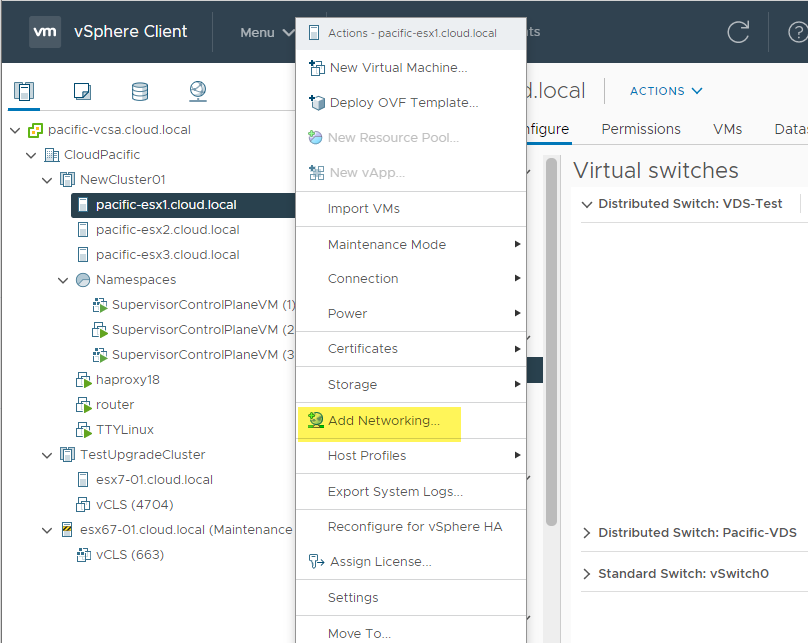
Task: Open Storage submenu
Action: click(411, 384)
